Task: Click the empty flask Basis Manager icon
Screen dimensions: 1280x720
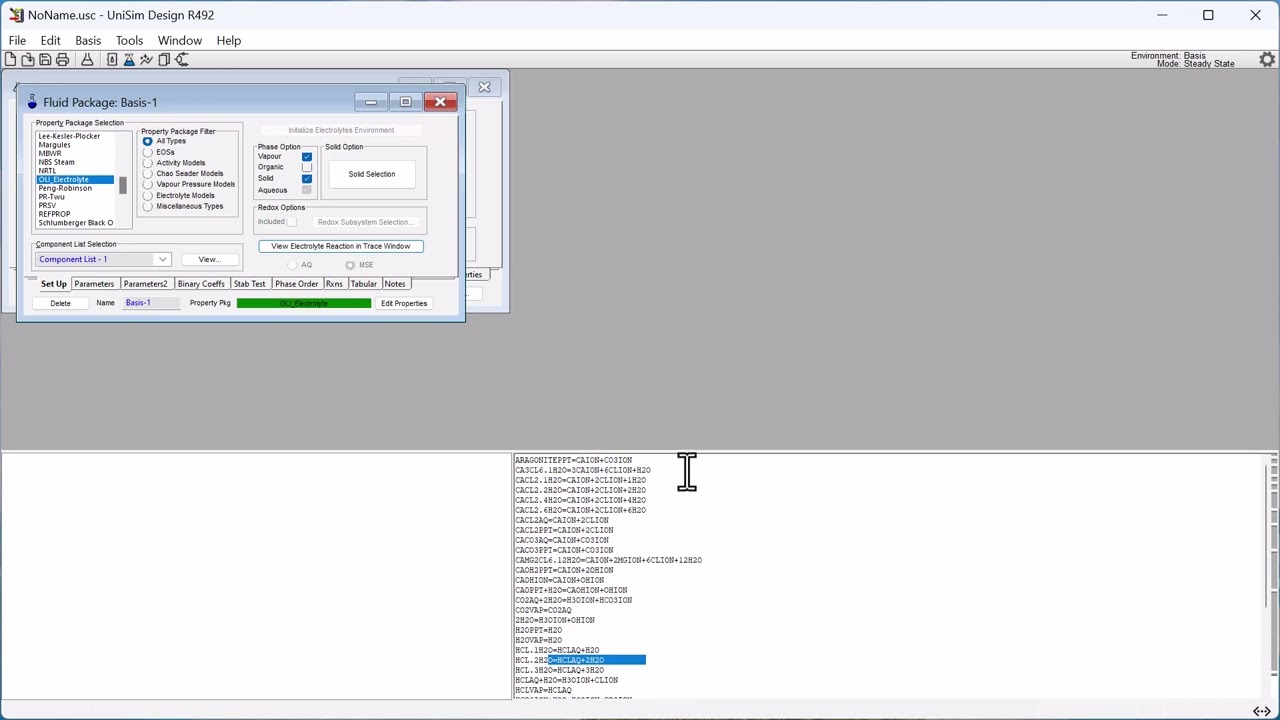Action: [x=87, y=60]
